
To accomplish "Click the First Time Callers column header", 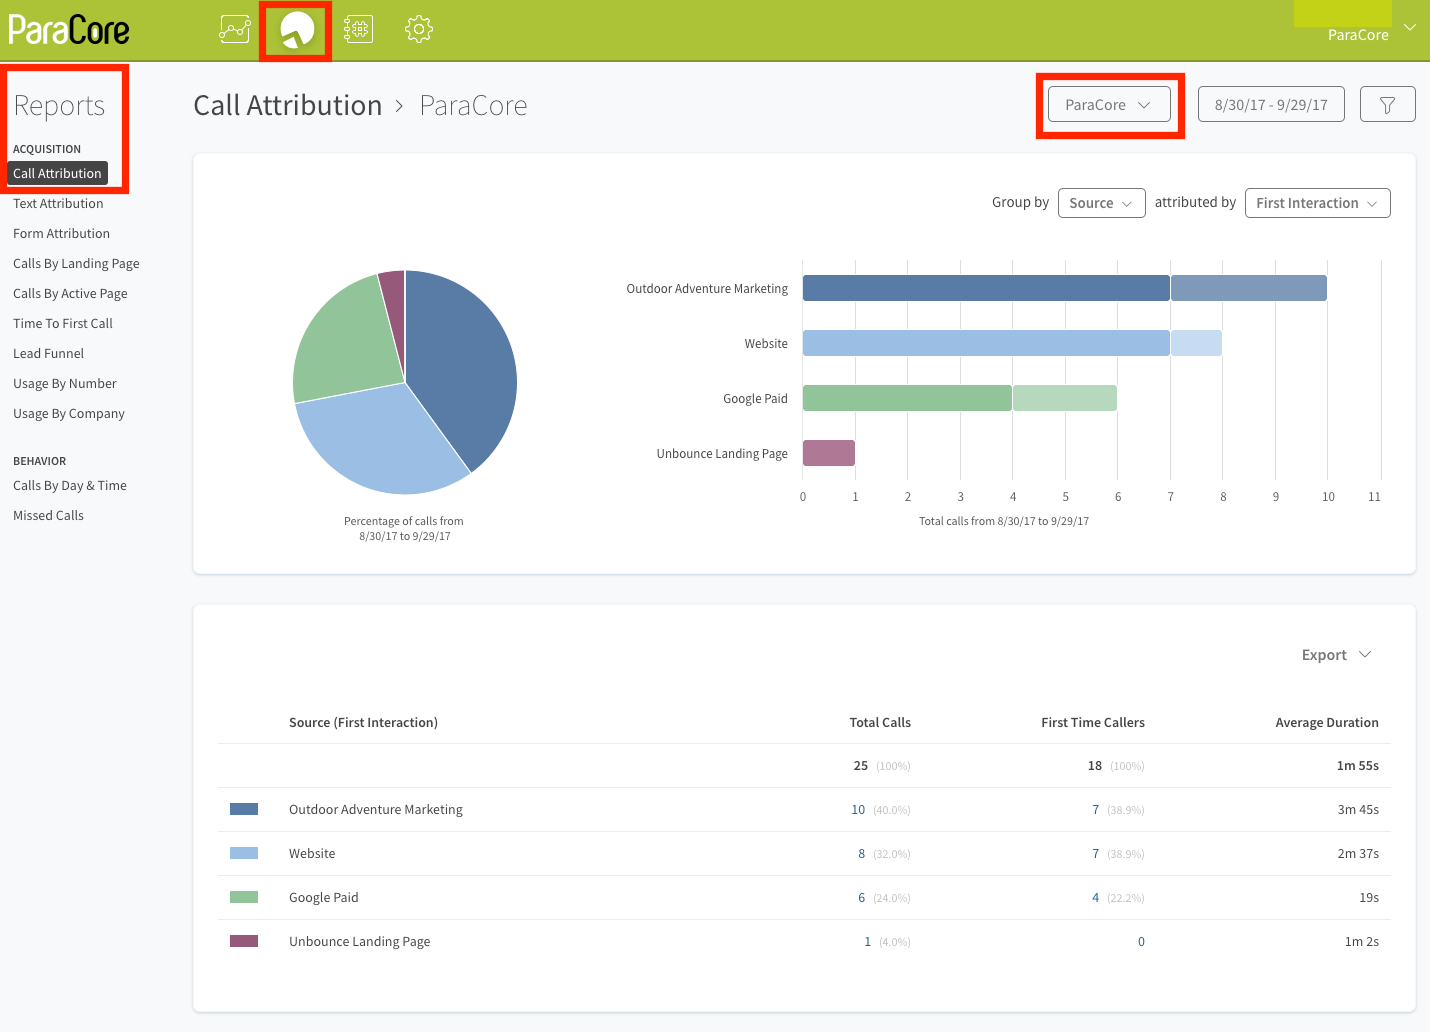I will (x=1093, y=722).
